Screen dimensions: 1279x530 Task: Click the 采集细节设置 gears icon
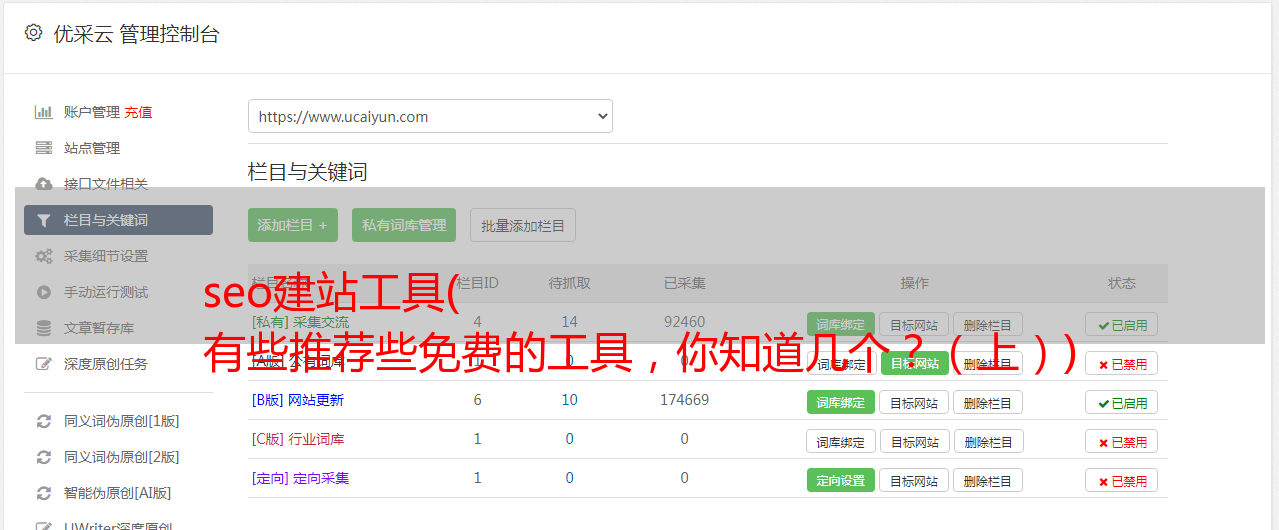[43, 256]
